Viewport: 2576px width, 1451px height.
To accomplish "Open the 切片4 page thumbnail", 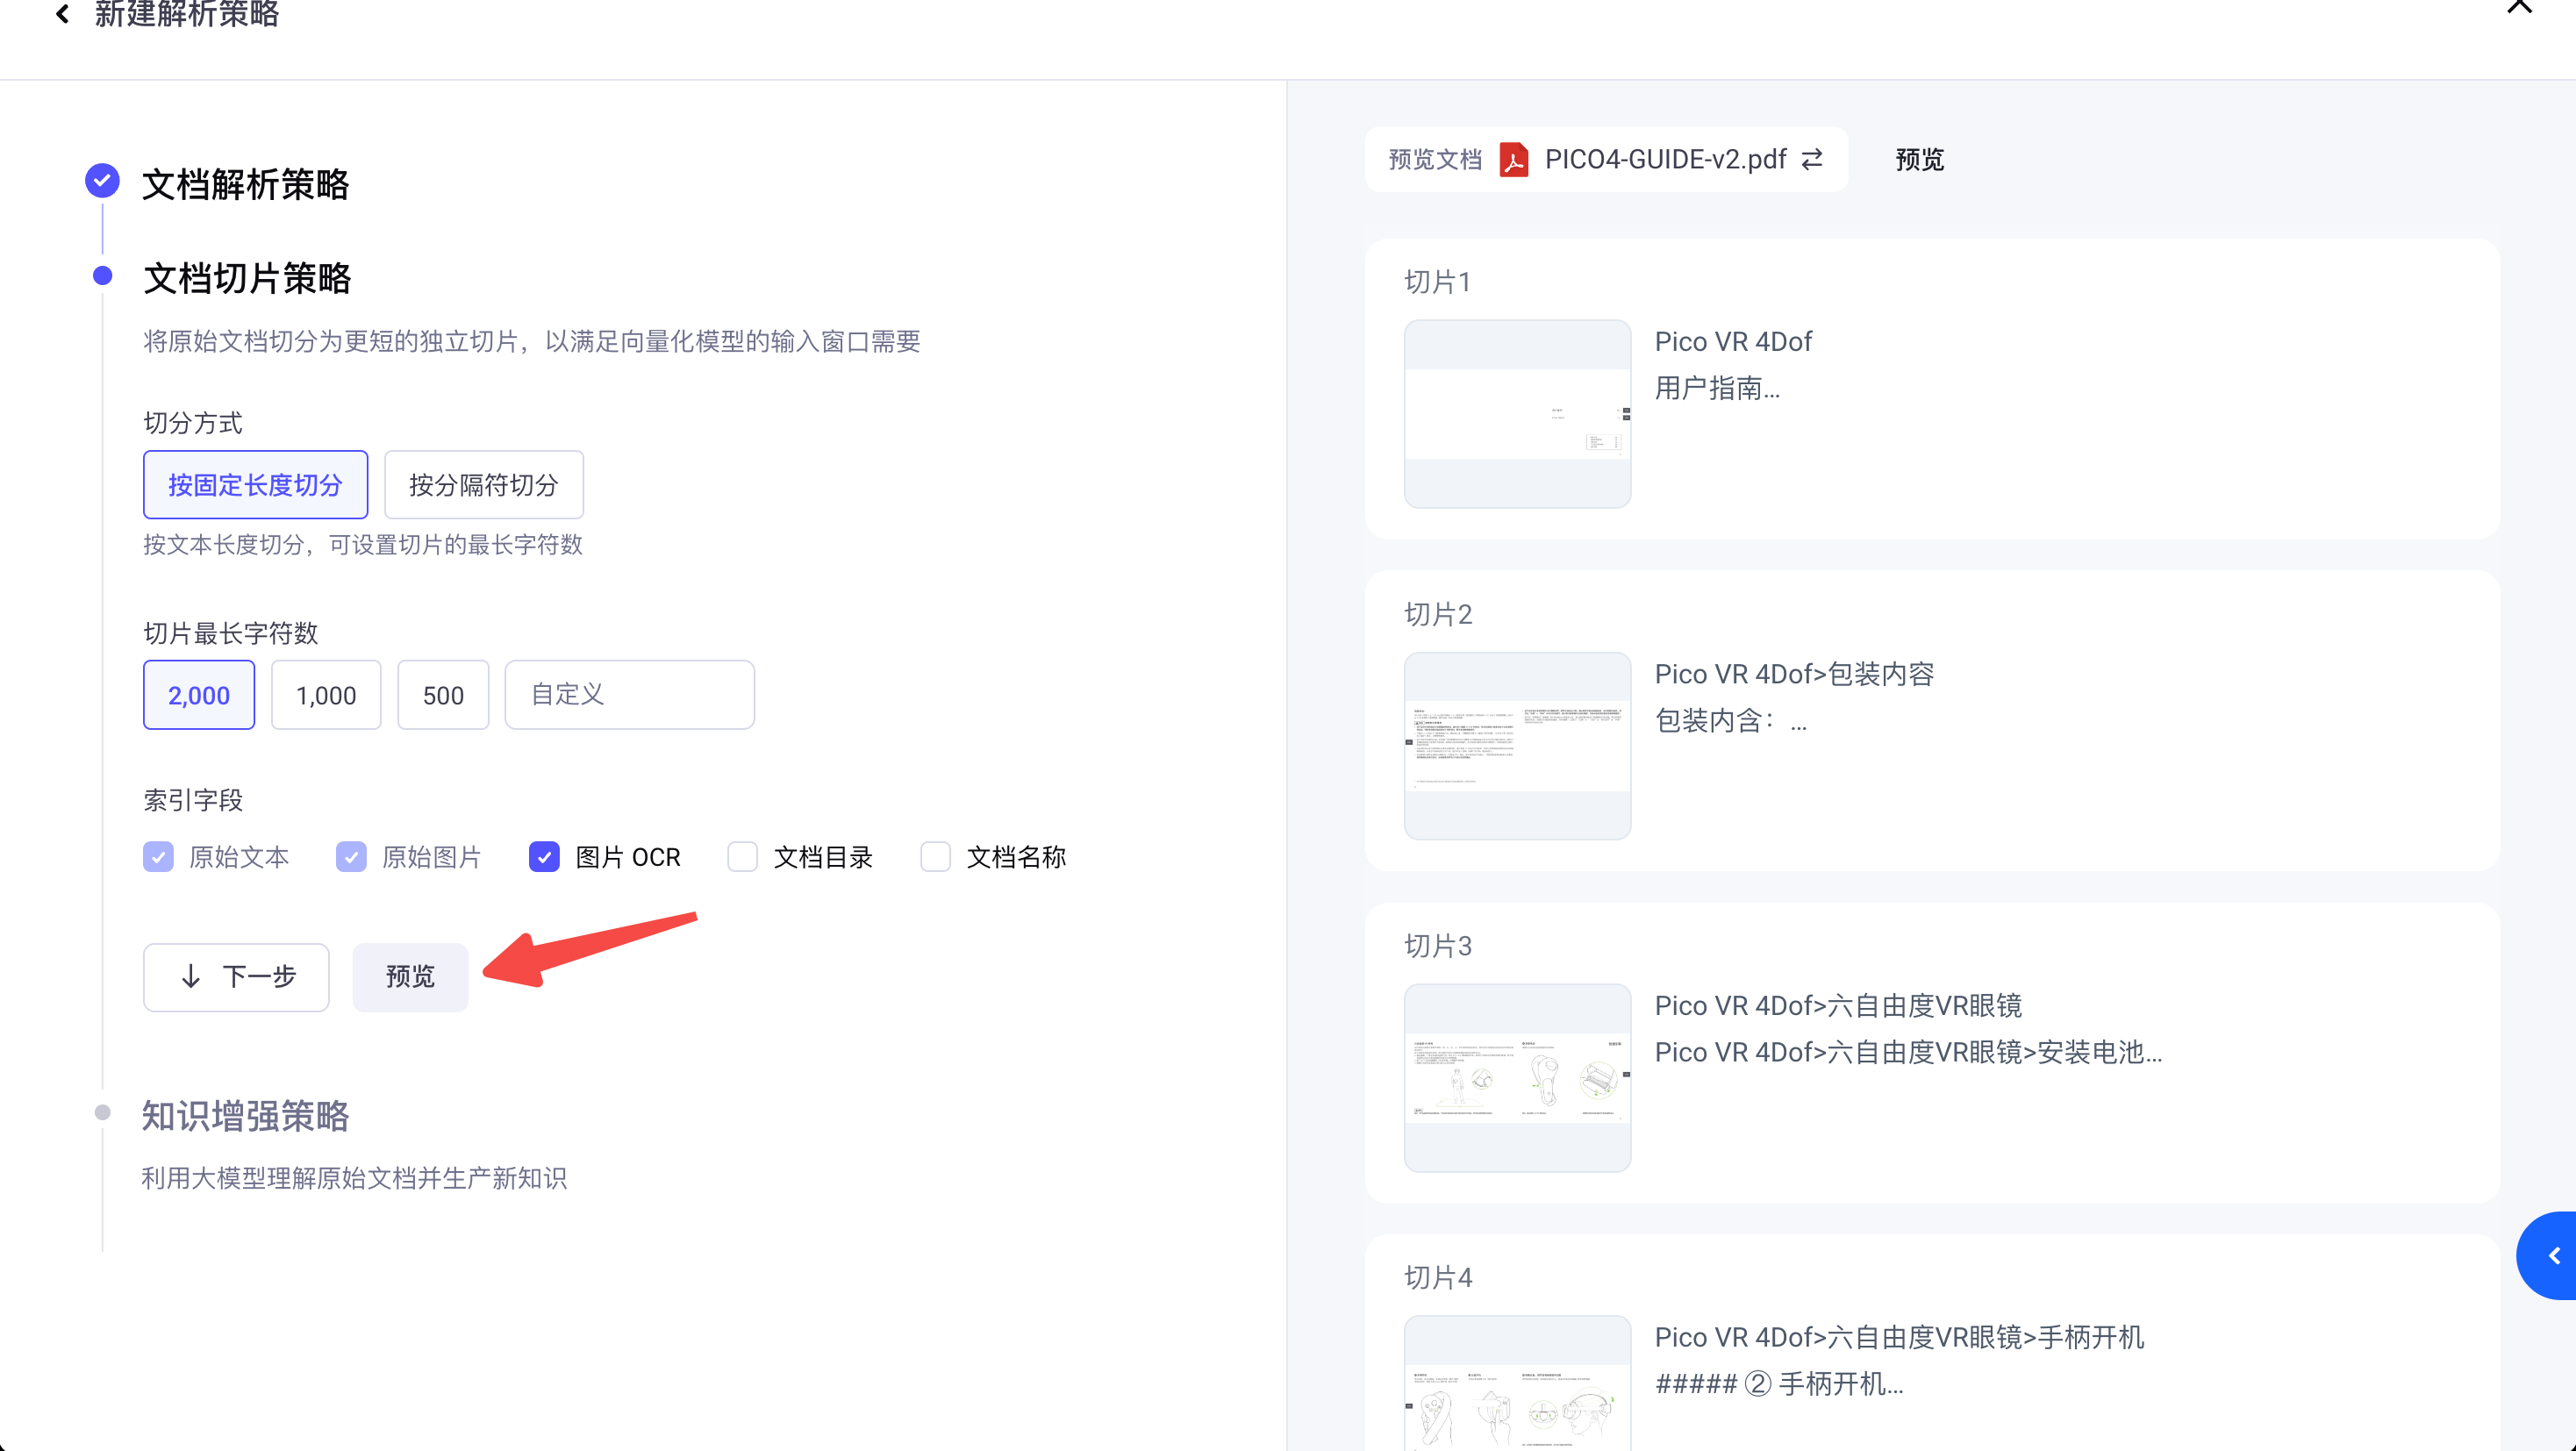I will click(x=1517, y=1383).
